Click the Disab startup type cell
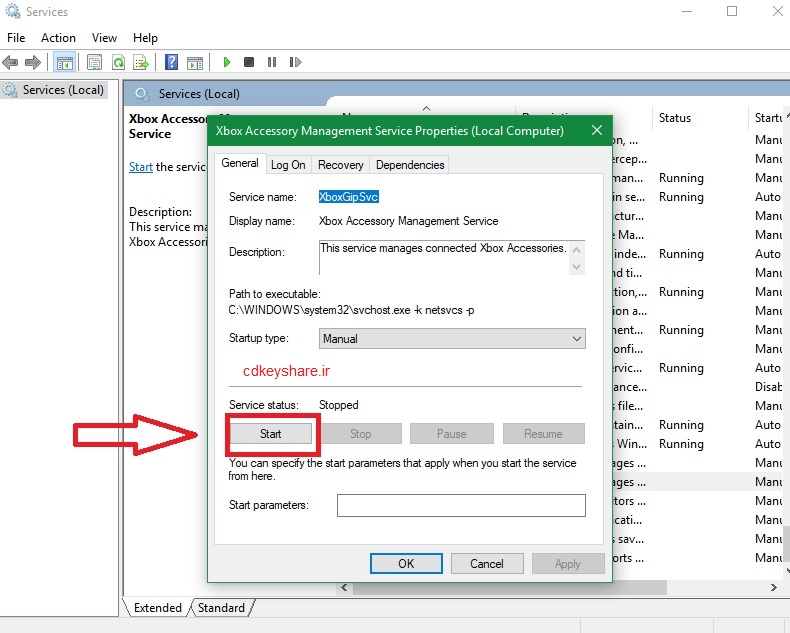This screenshot has width=790, height=633. (x=768, y=387)
